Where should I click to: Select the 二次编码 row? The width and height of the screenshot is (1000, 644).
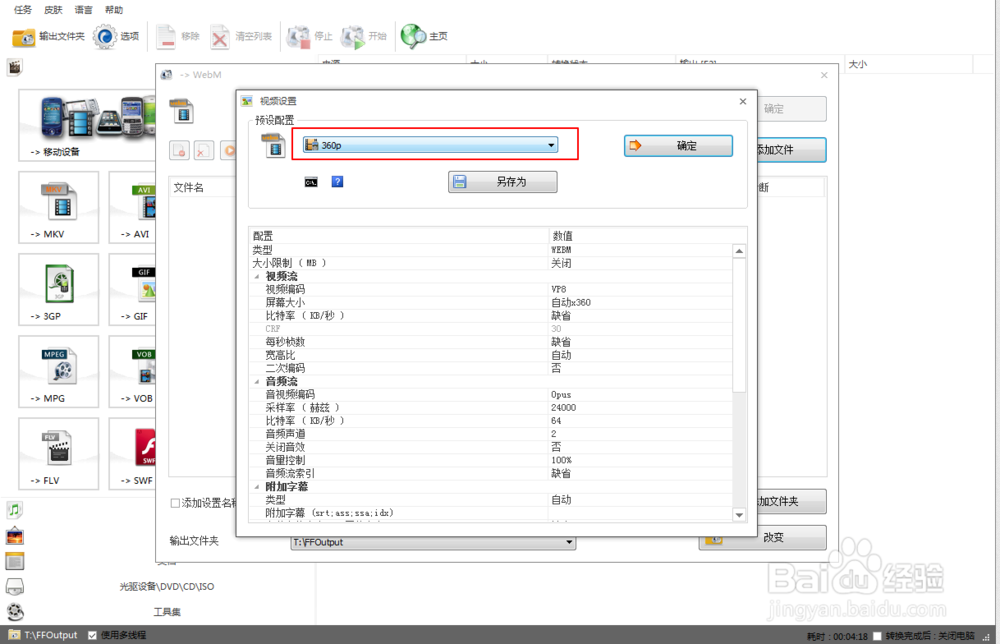(491, 369)
